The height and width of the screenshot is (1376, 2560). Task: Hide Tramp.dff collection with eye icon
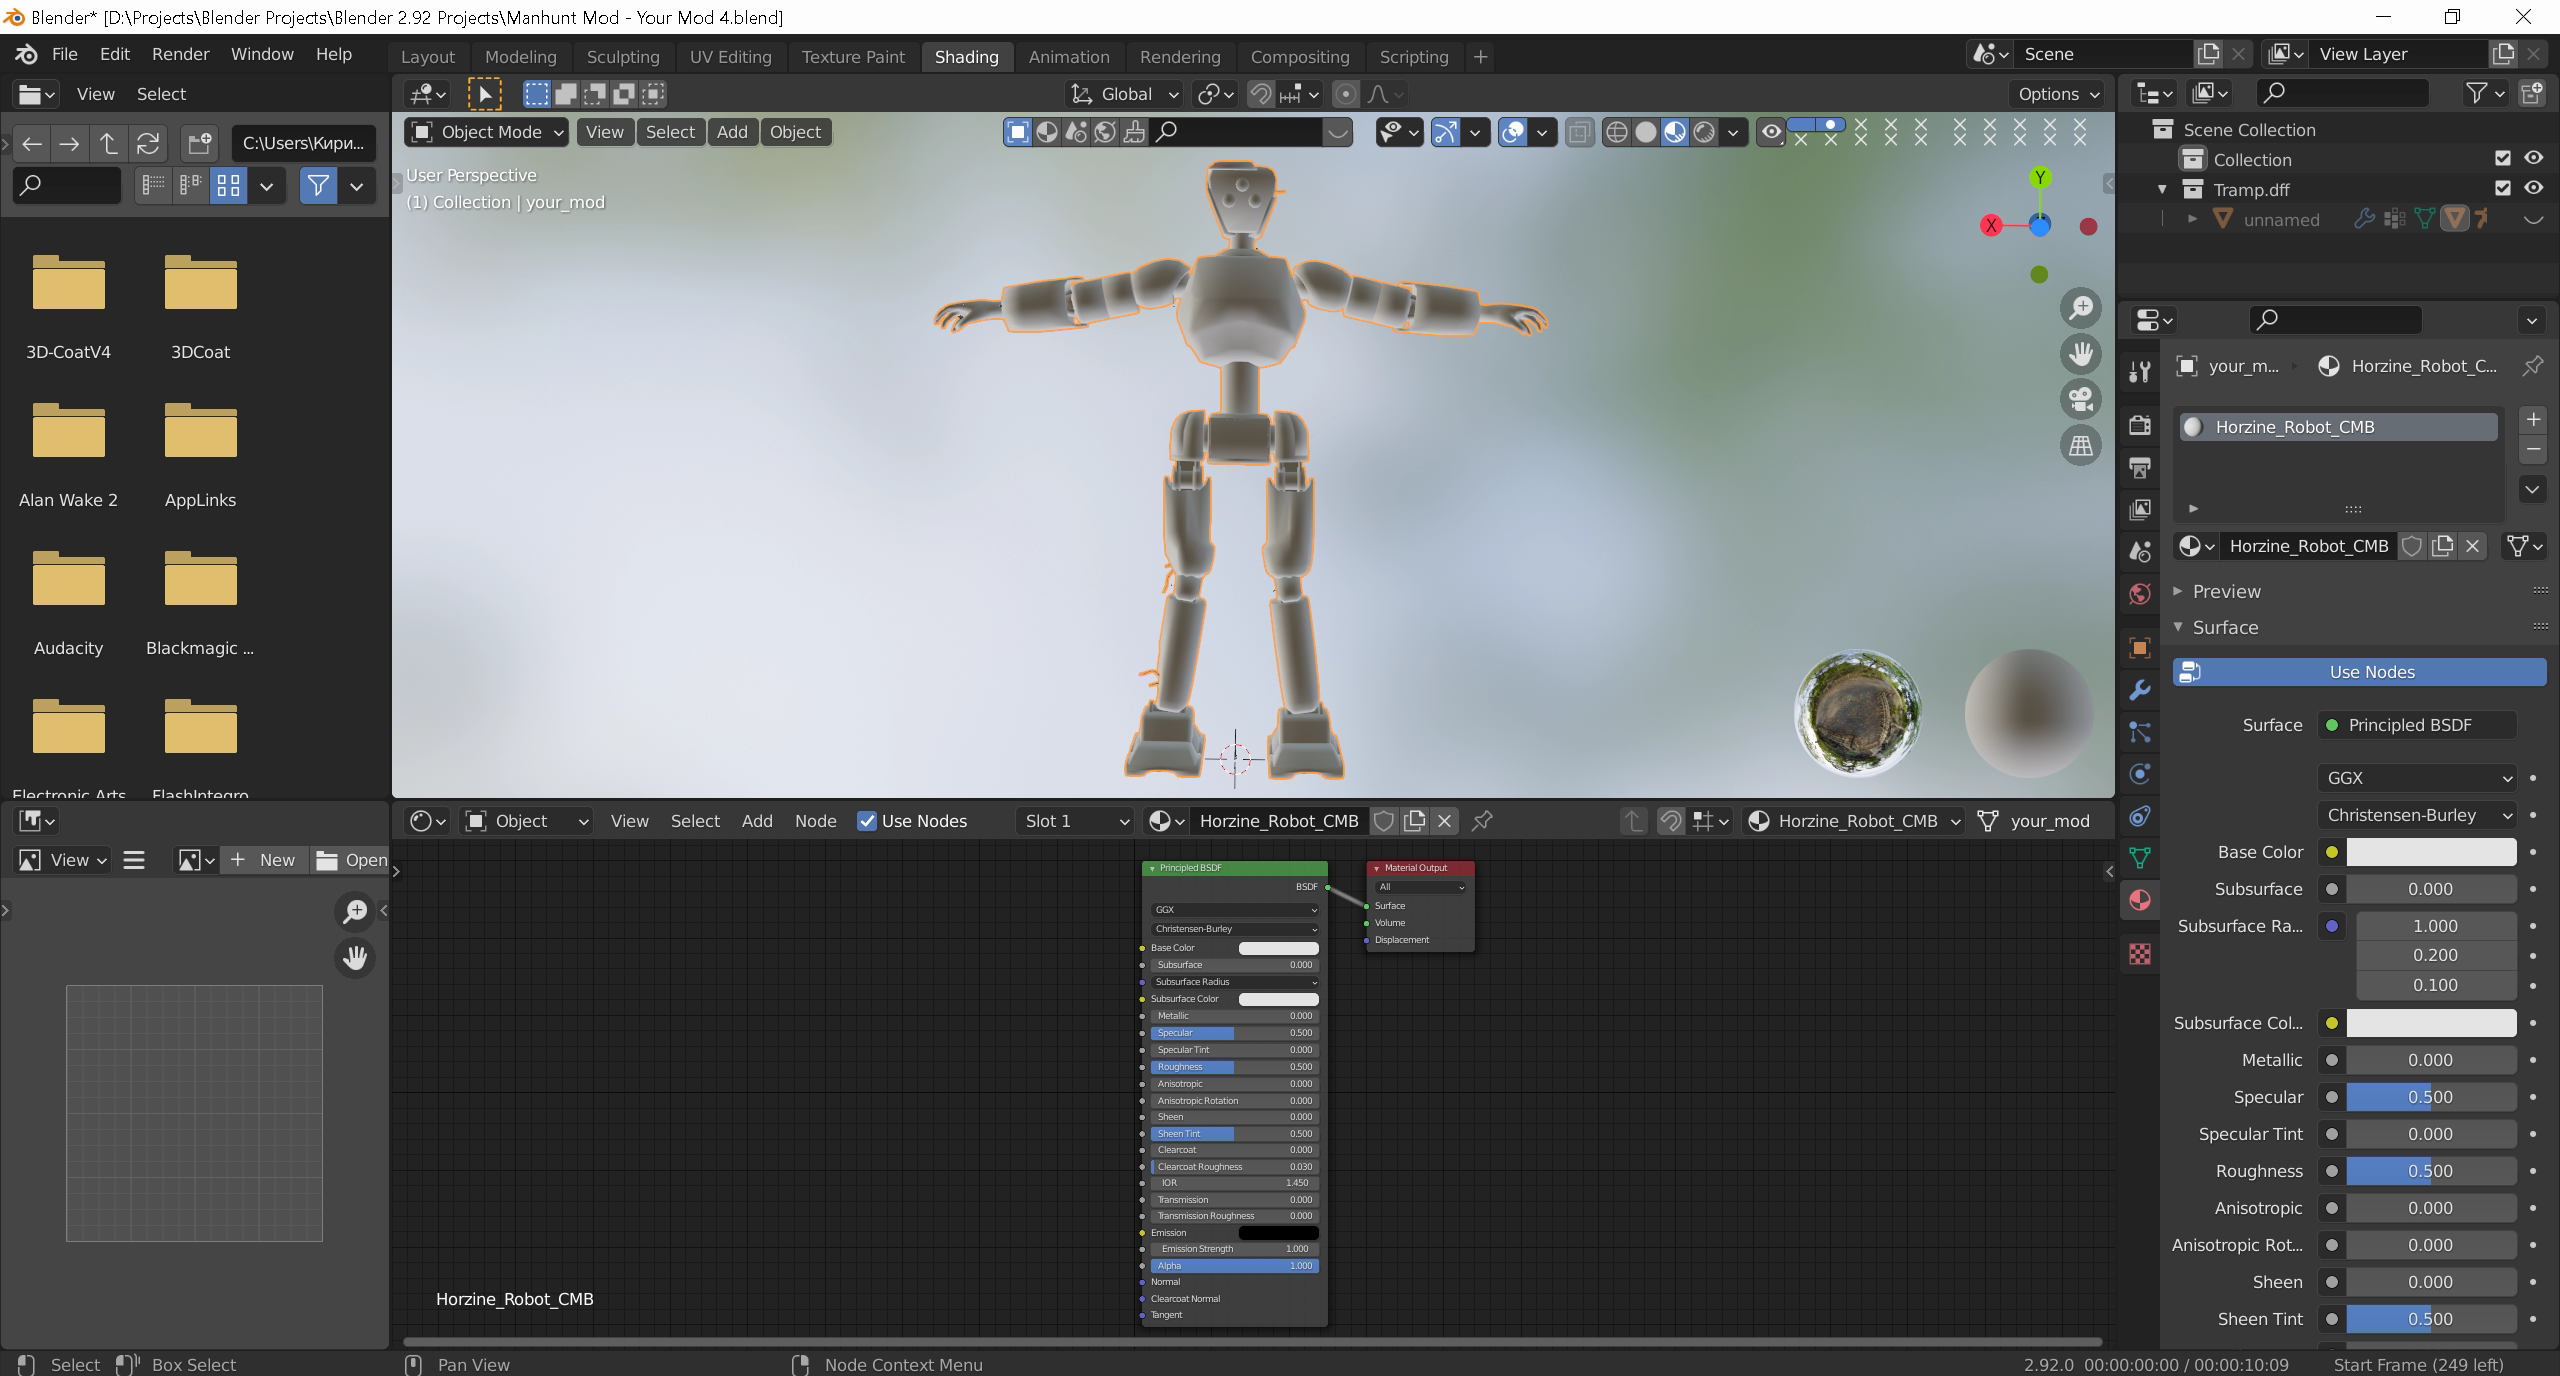2533,188
